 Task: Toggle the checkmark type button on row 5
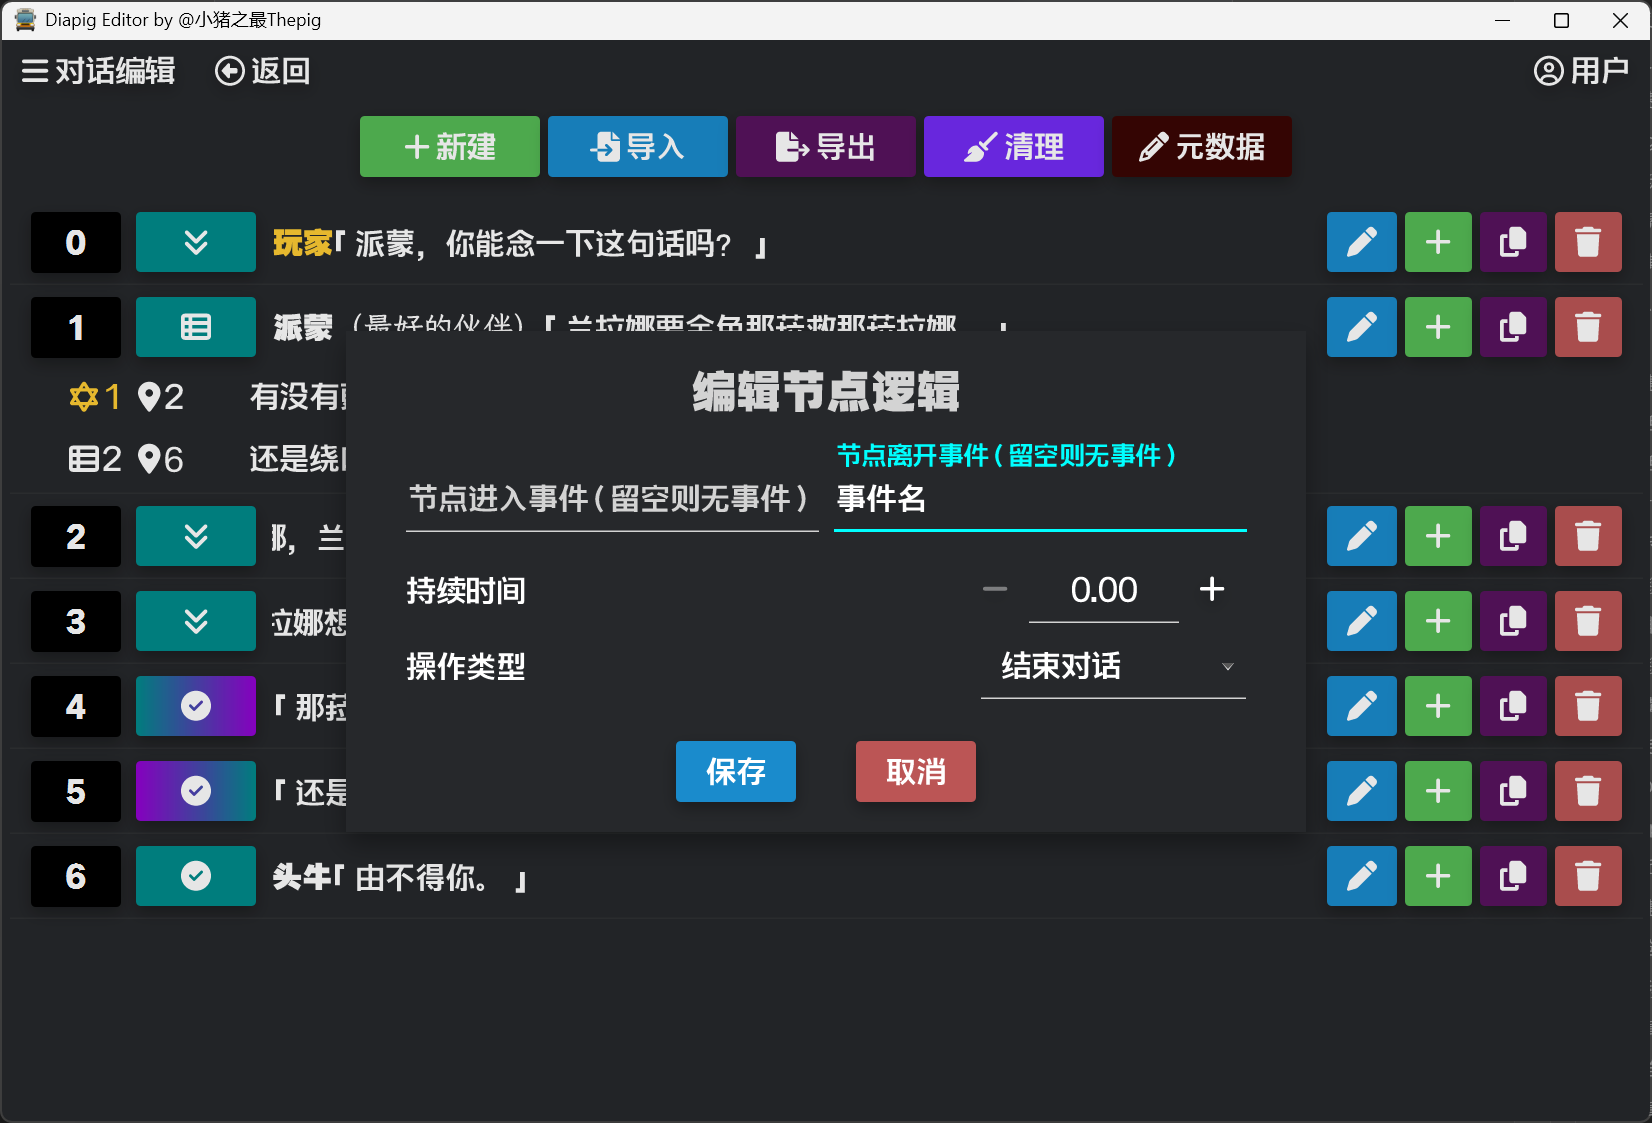click(x=196, y=791)
